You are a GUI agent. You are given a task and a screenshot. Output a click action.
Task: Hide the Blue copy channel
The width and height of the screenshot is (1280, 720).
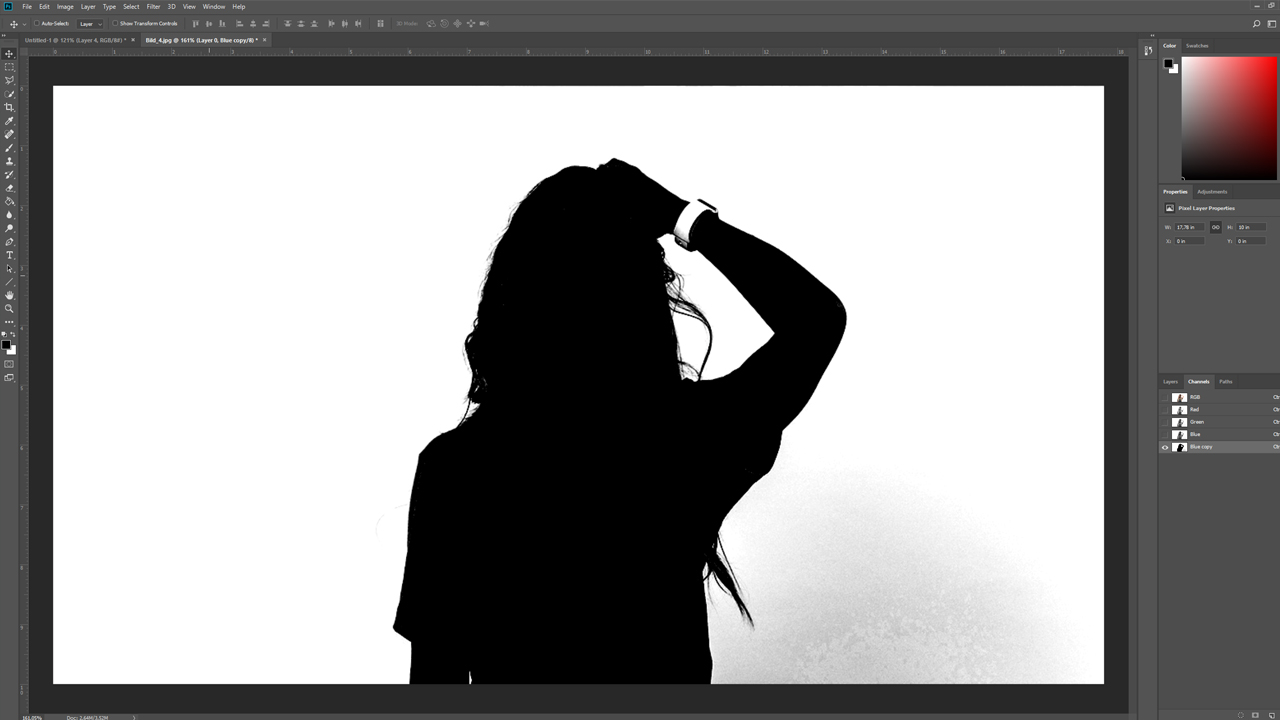click(1165, 447)
